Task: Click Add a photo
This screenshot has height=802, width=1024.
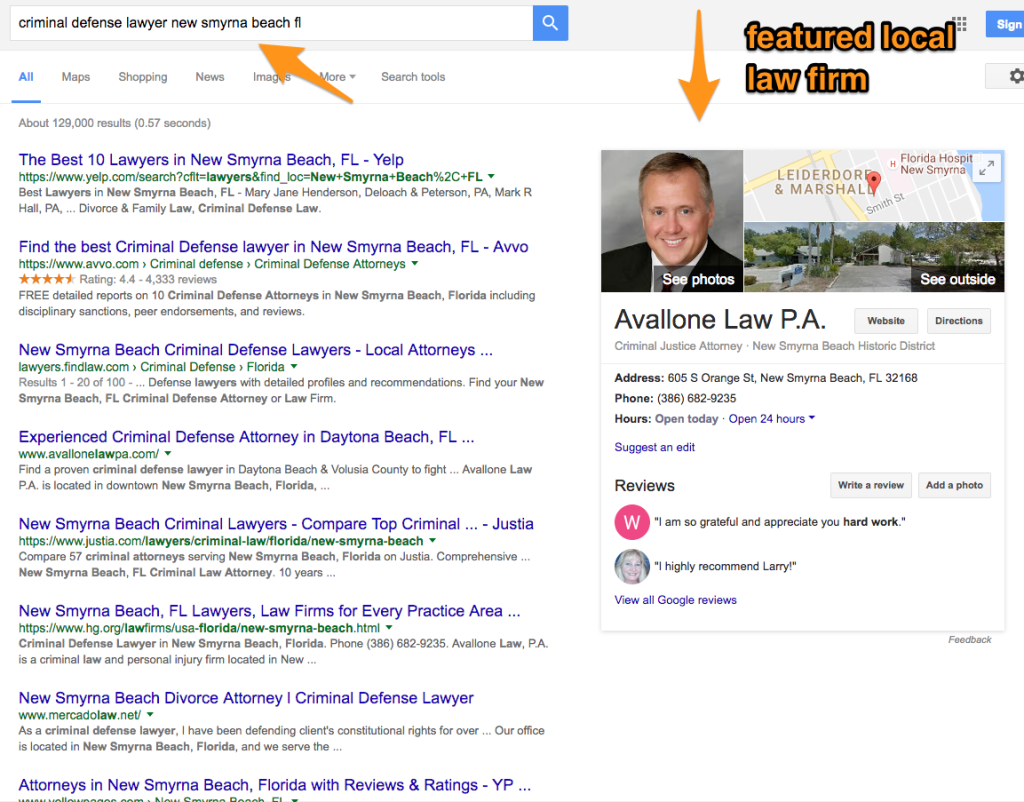Action: [954, 485]
